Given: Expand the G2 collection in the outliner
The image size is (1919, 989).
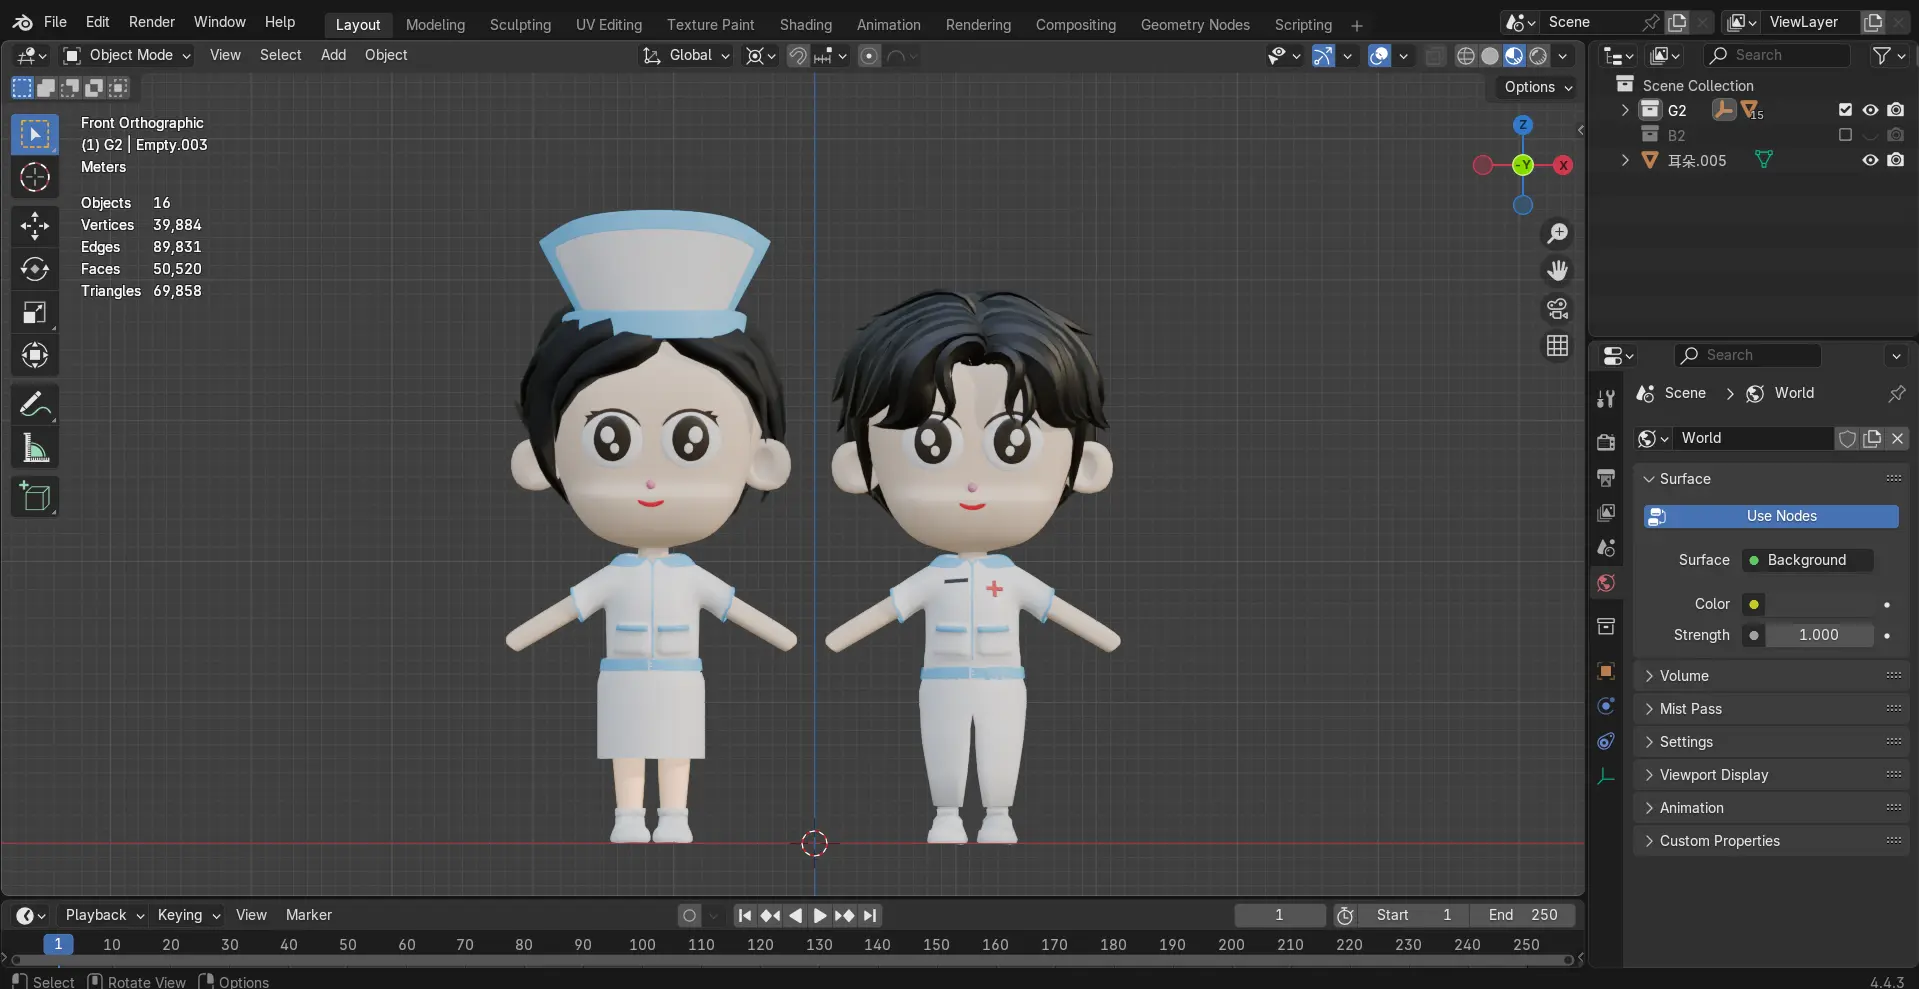Looking at the screenshot, I should pos(1623,110).
